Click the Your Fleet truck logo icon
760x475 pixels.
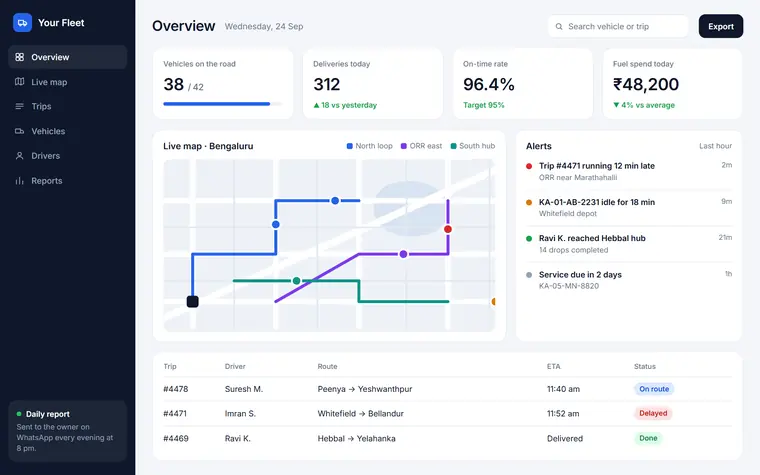click(x=22, y=23)
